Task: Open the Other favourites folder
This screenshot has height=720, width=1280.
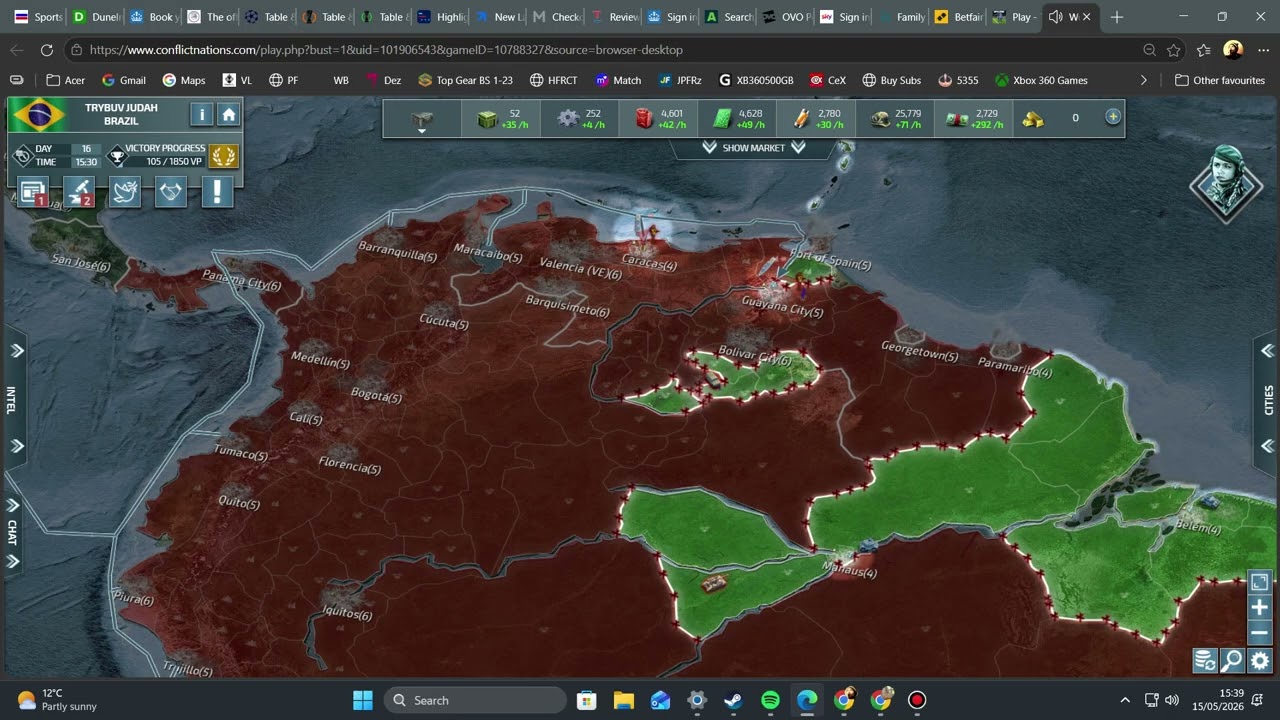Action: [1220, 80]
